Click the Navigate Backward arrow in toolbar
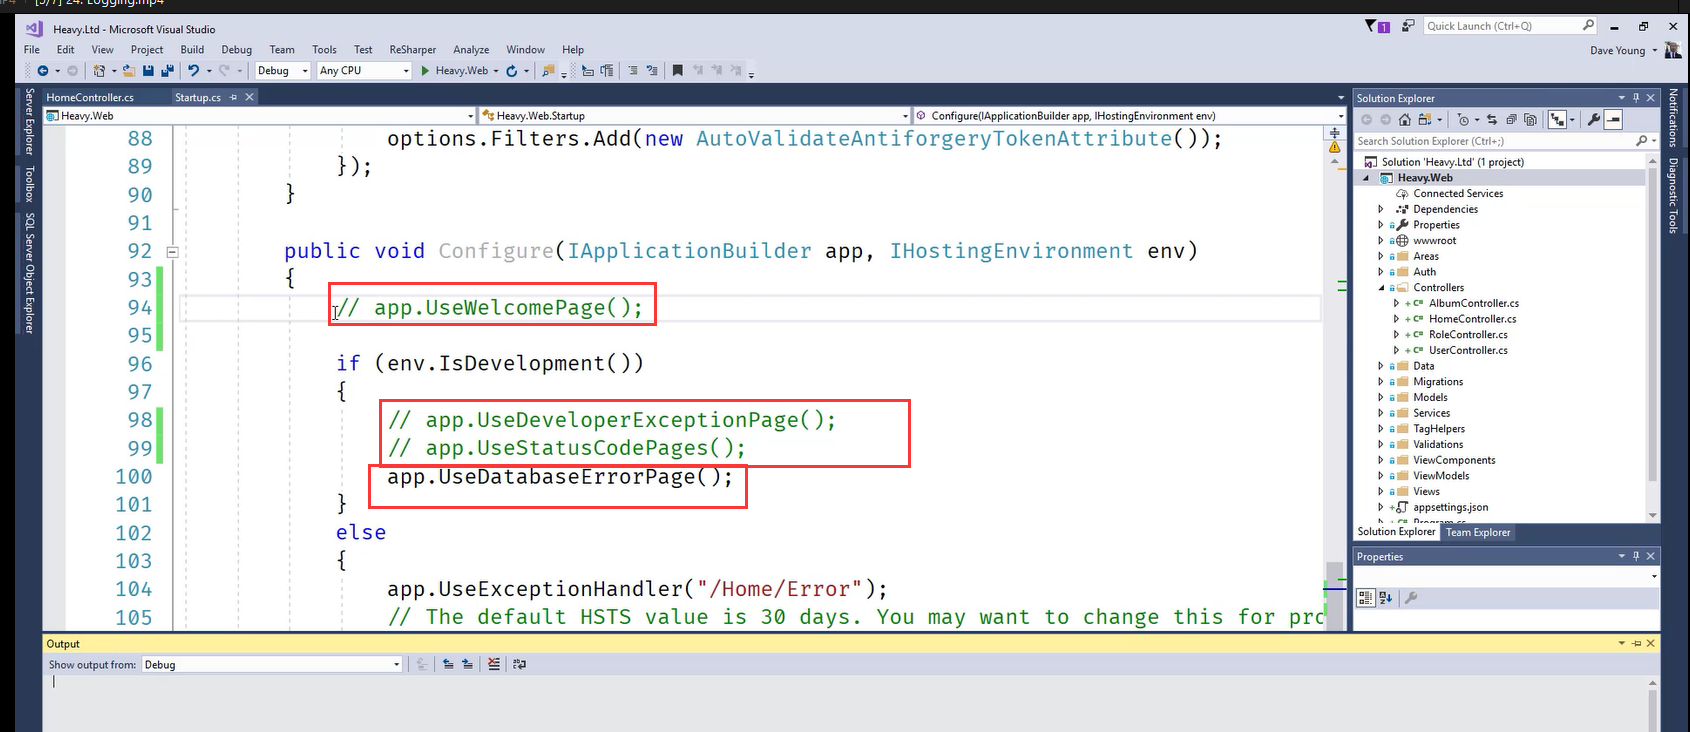This screenshot has height=732, width=1690. point(42,70)
